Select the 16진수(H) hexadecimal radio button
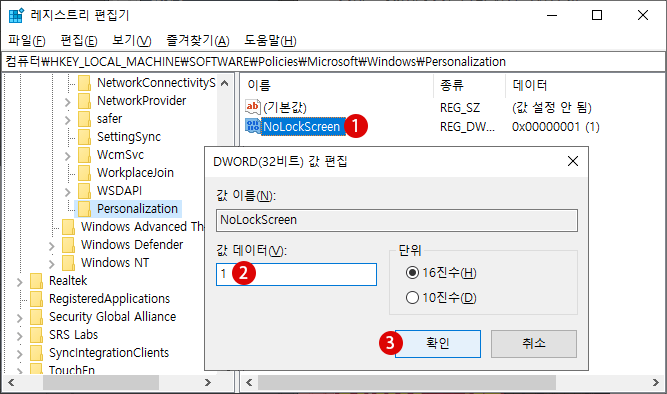Image resolution: width=667 pixels, height=394 pixels. point(412,272)
